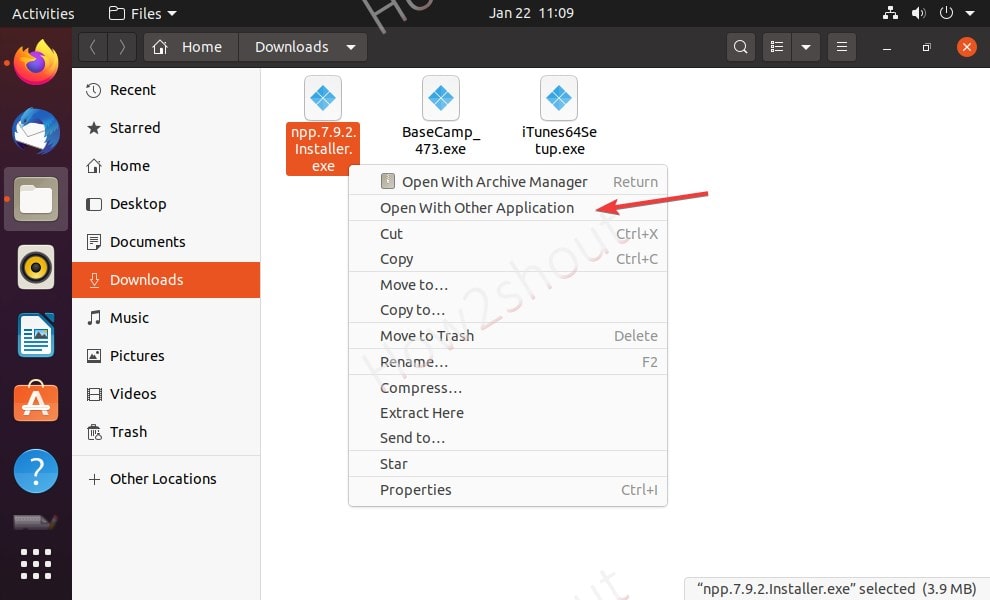This screenshot has height=600, width=990.
Task: Launch Firefox from the dock
Action: coord(35,62)
